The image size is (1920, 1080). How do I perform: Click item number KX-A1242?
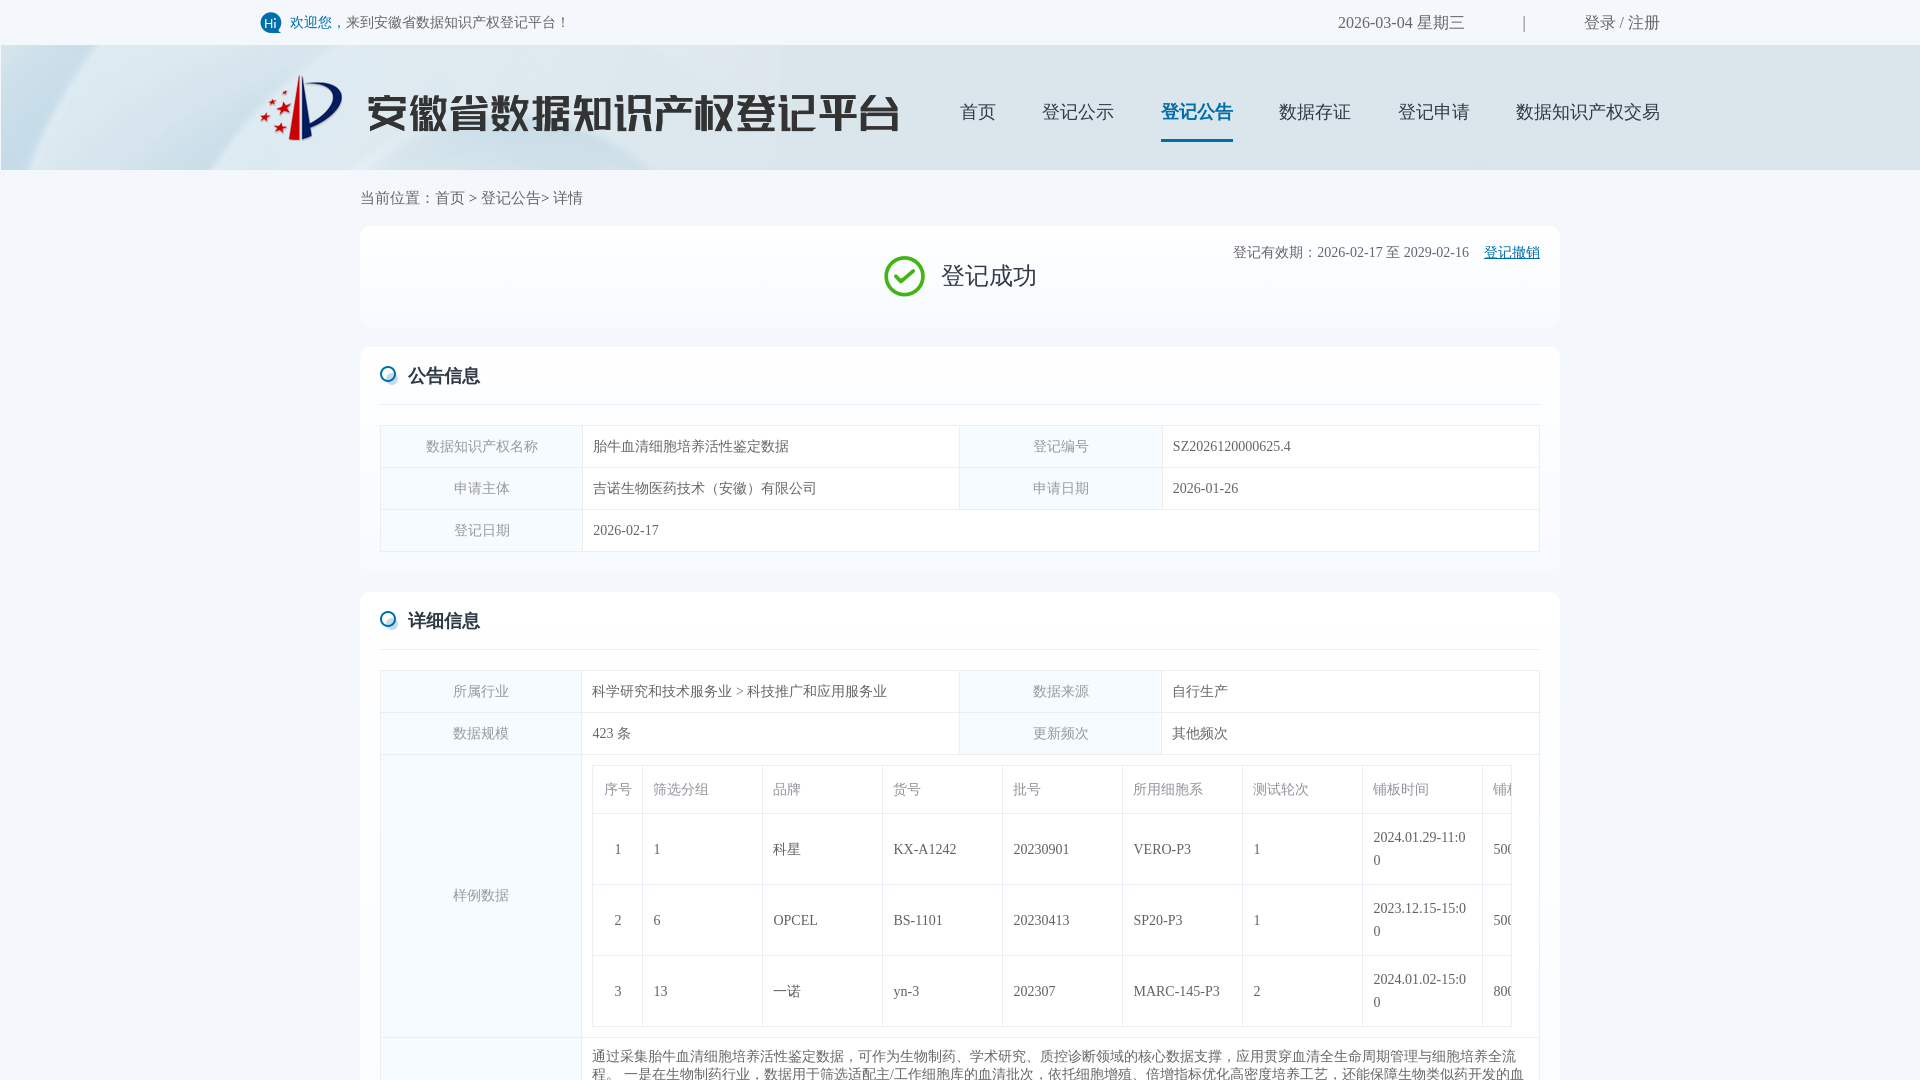[x=924, y=850]
